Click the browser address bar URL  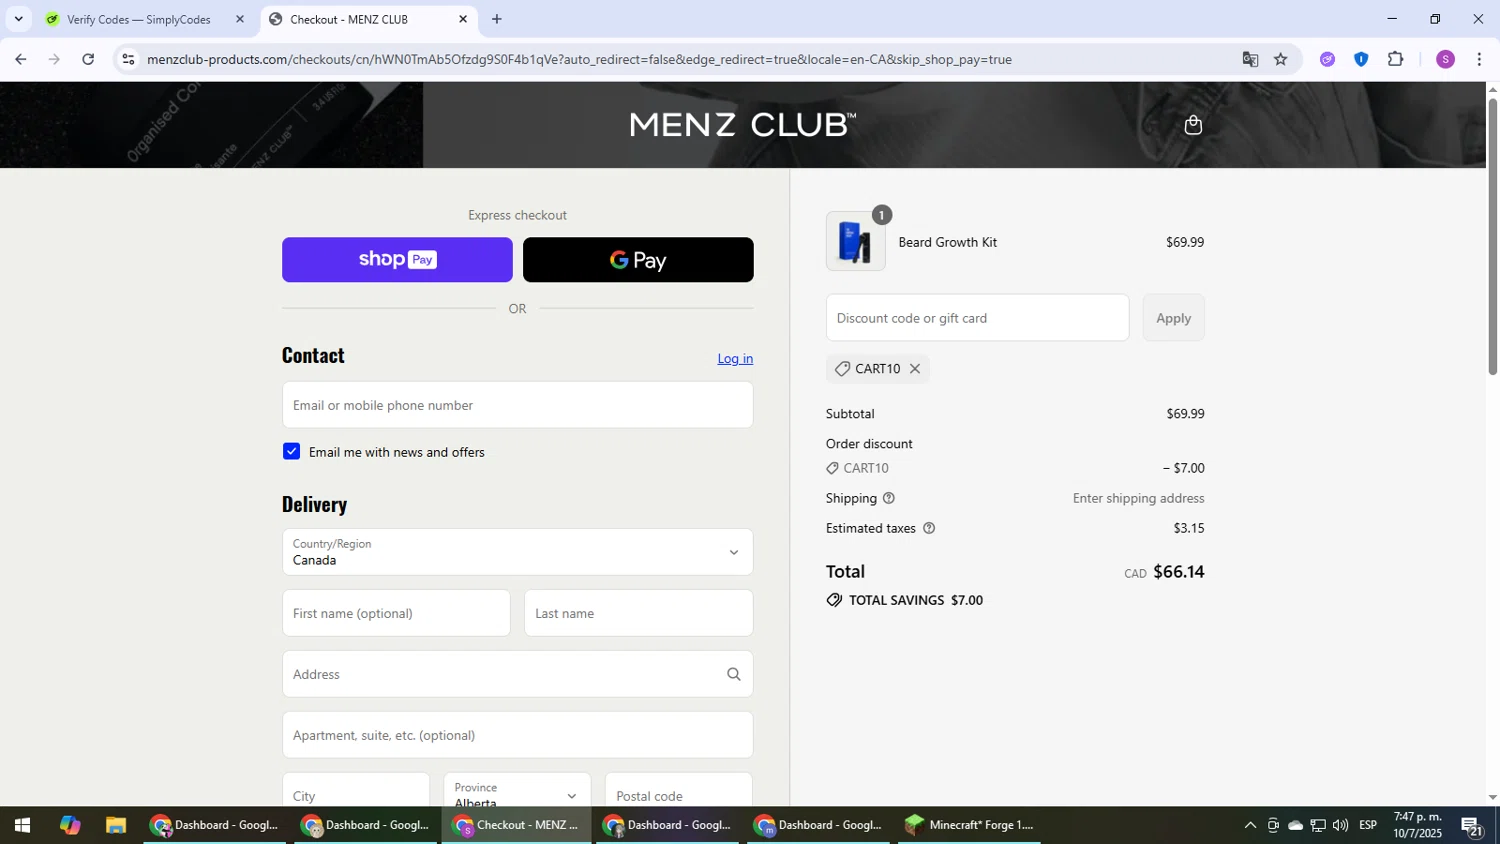579,59
